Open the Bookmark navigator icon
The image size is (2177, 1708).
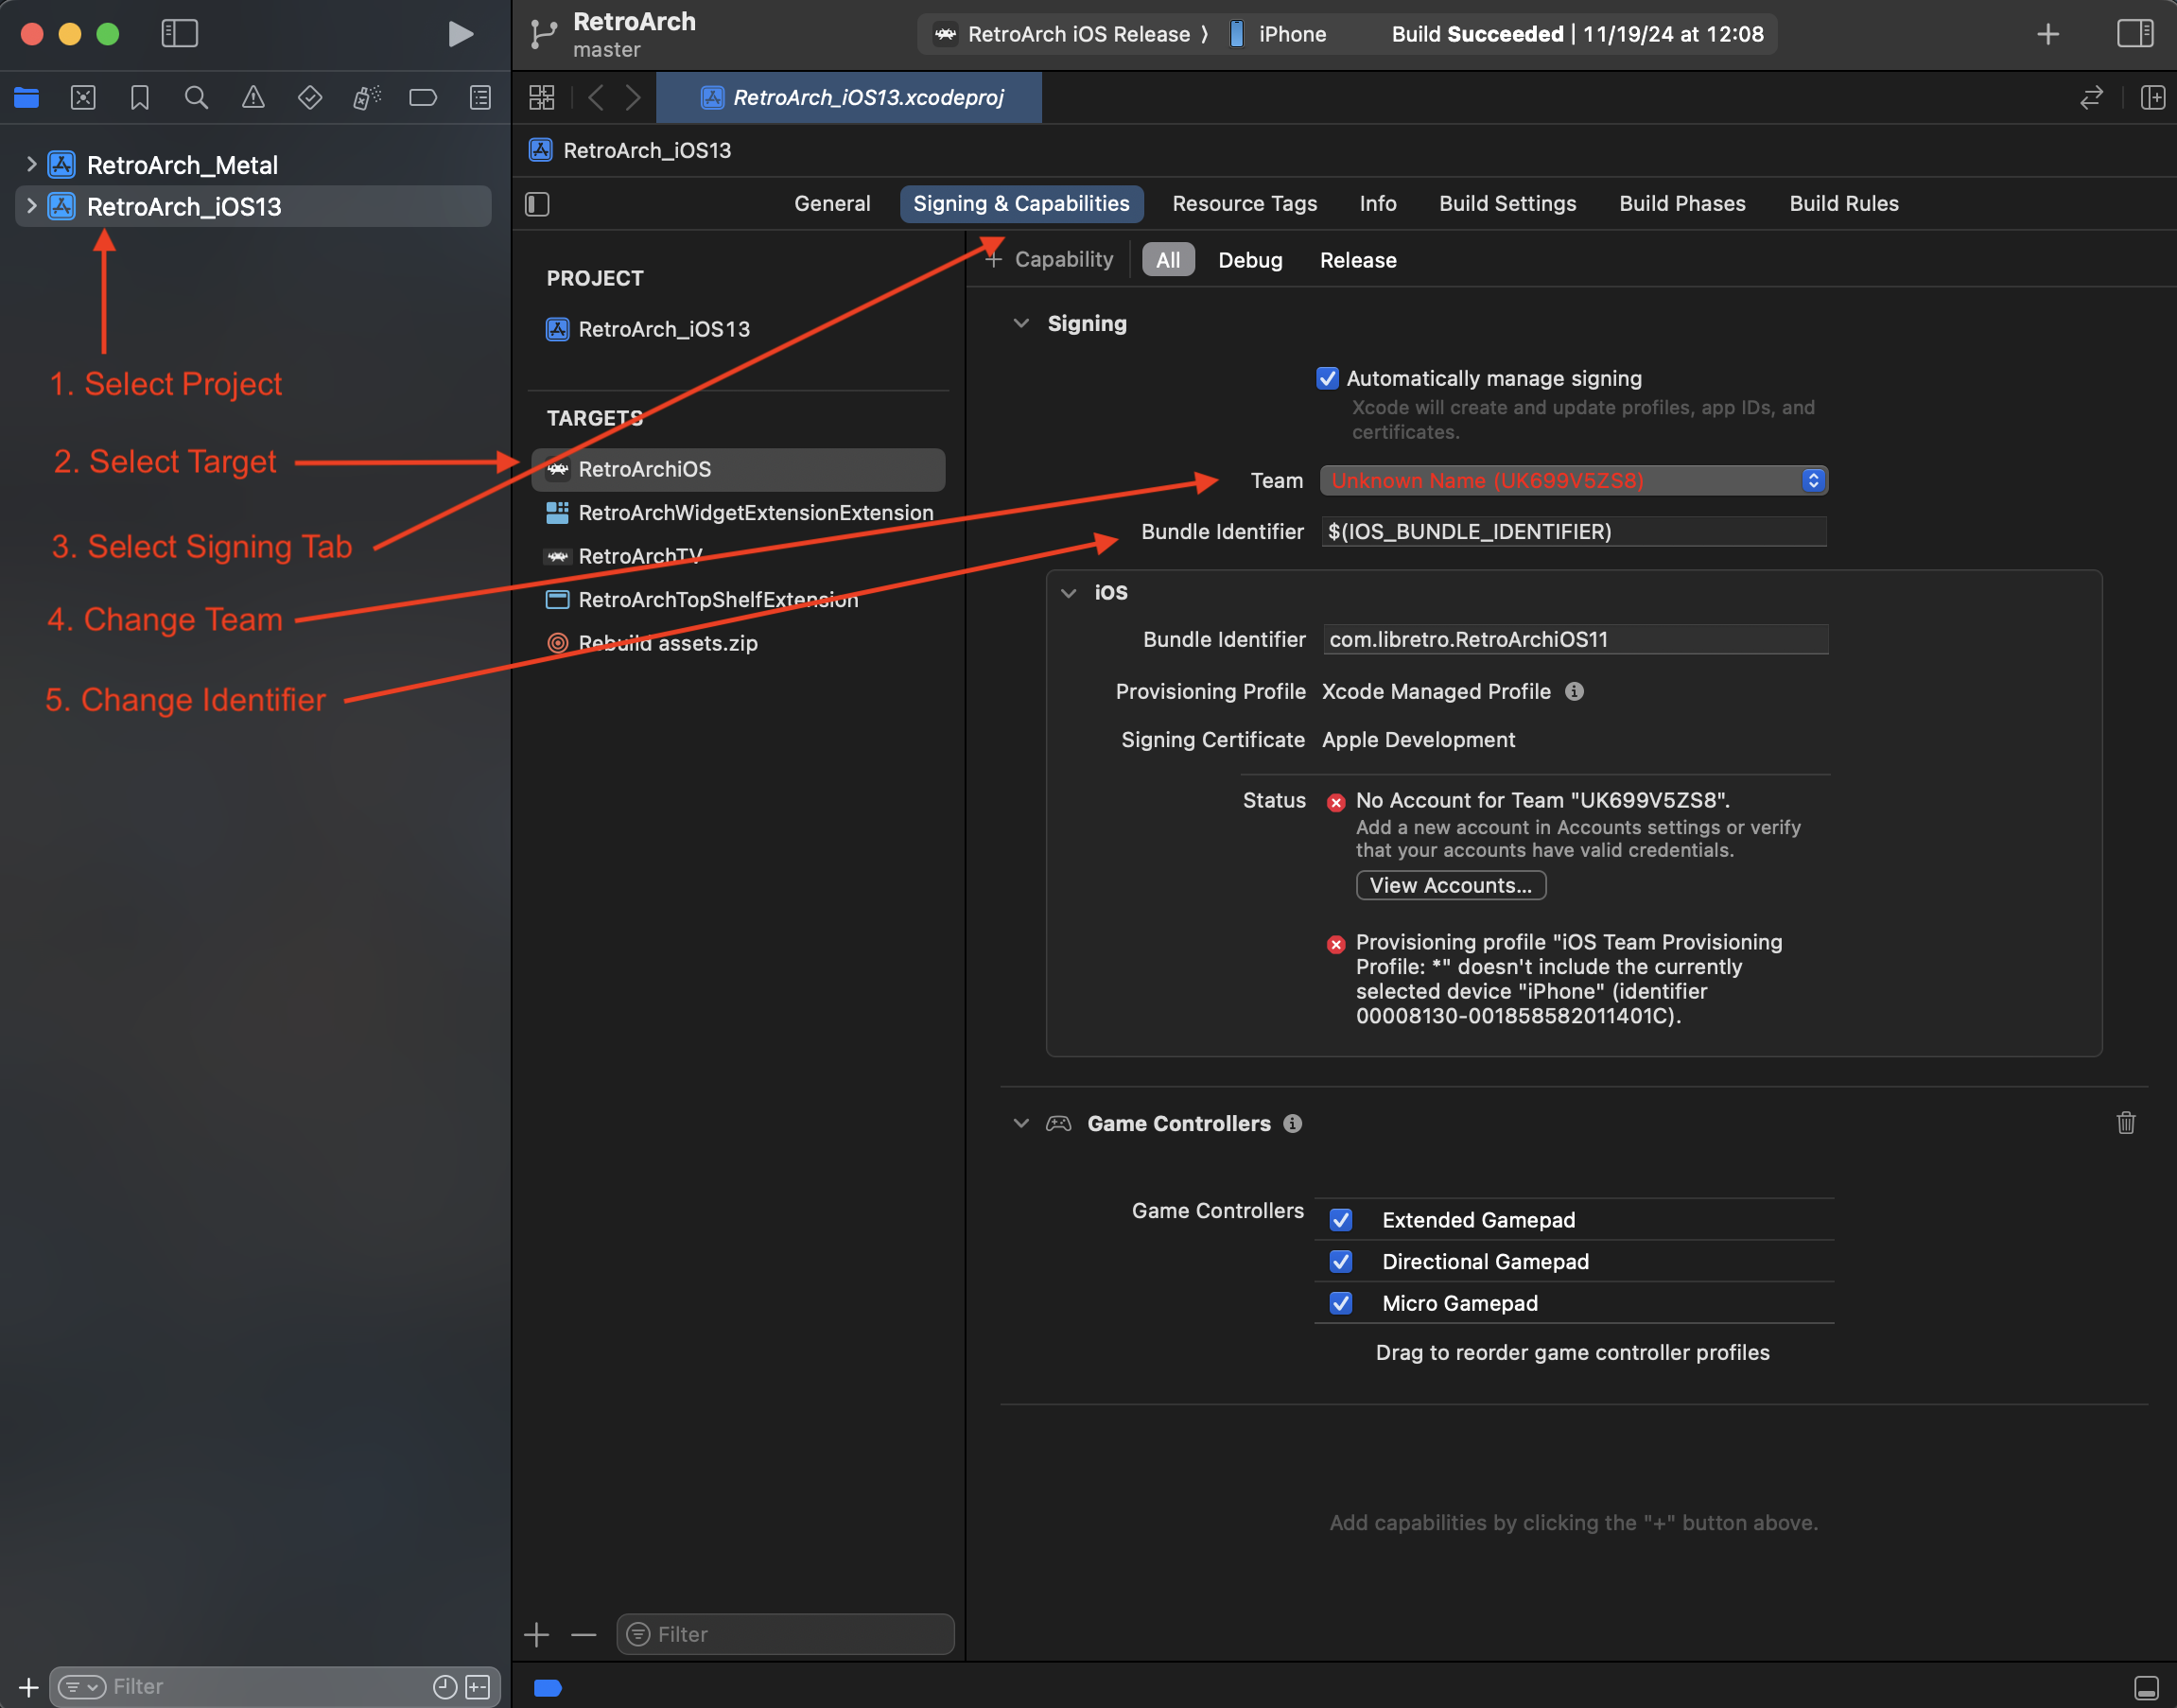point(140,98)
